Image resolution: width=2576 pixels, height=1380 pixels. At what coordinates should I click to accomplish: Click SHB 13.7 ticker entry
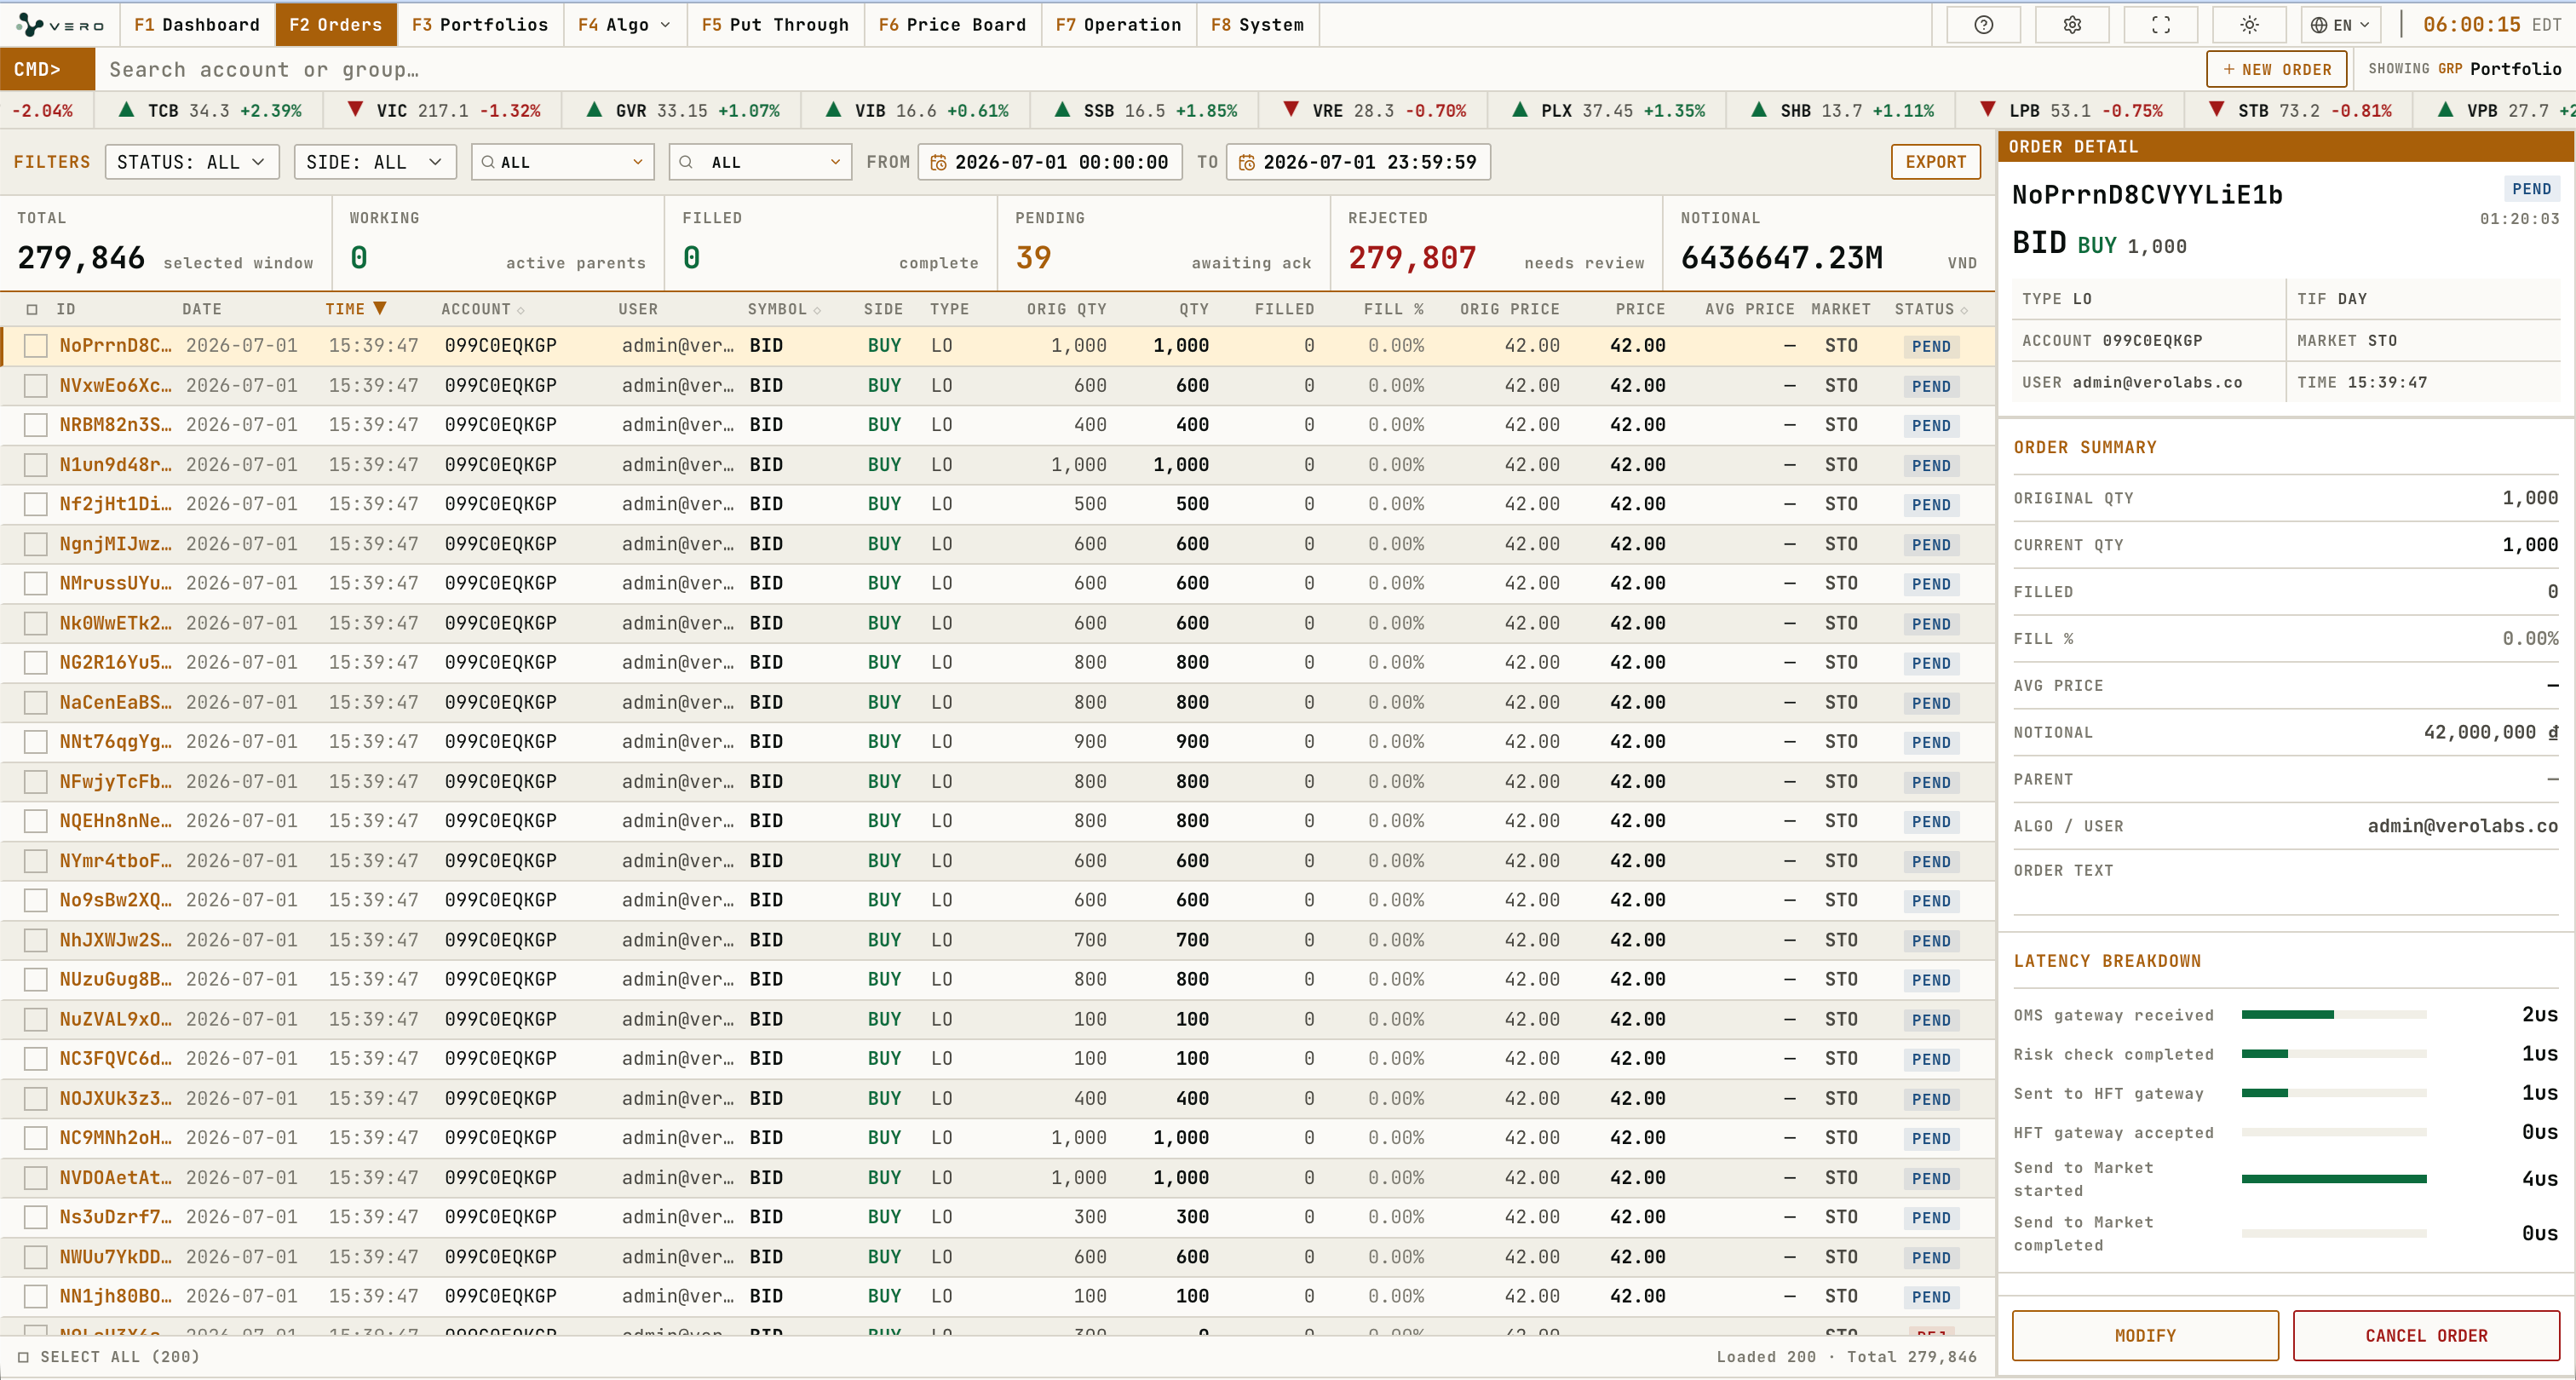(1842, 110)
